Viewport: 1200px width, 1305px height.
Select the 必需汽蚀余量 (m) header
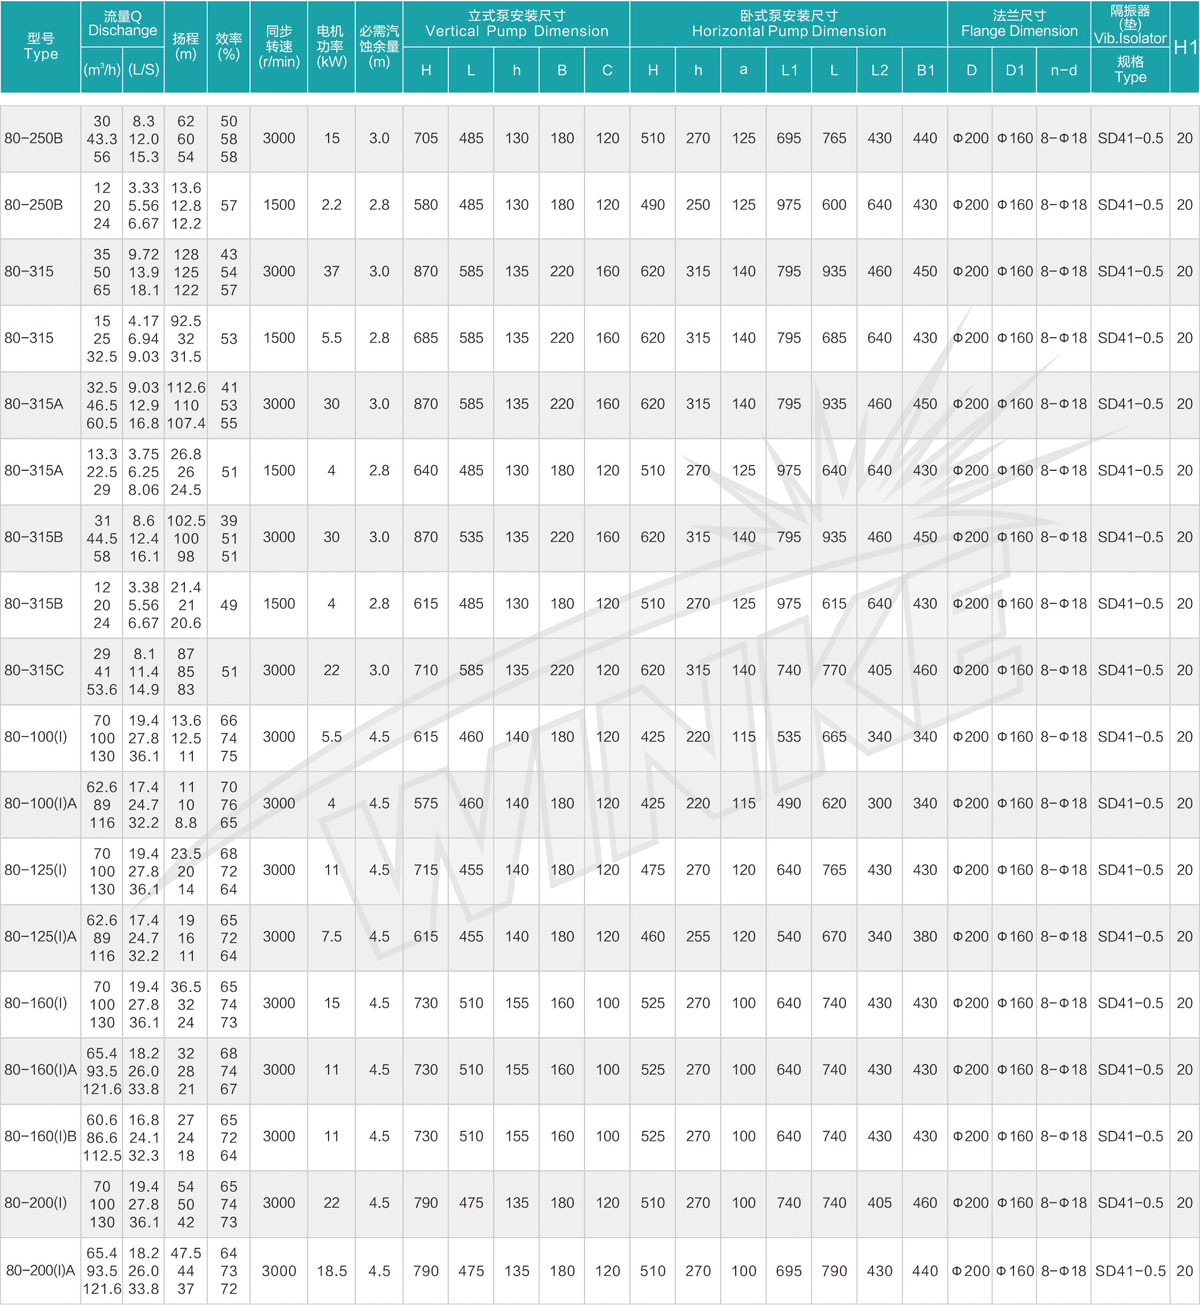pos(379,46)
